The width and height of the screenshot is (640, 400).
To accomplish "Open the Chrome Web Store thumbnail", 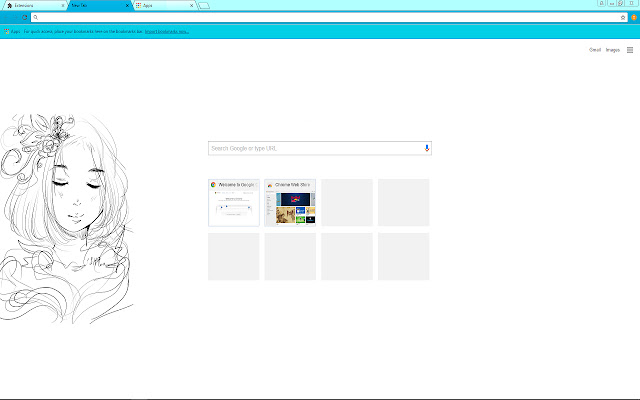I will (x=290, y=202).
